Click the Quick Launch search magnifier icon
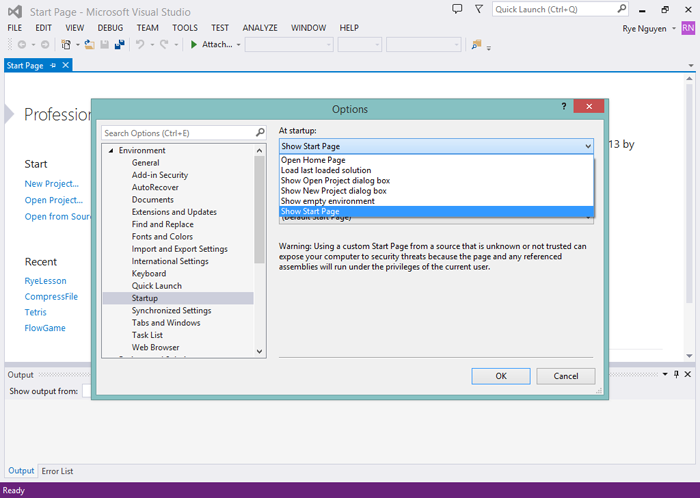This screenshot has height=498, width=700. coord(621,9)
